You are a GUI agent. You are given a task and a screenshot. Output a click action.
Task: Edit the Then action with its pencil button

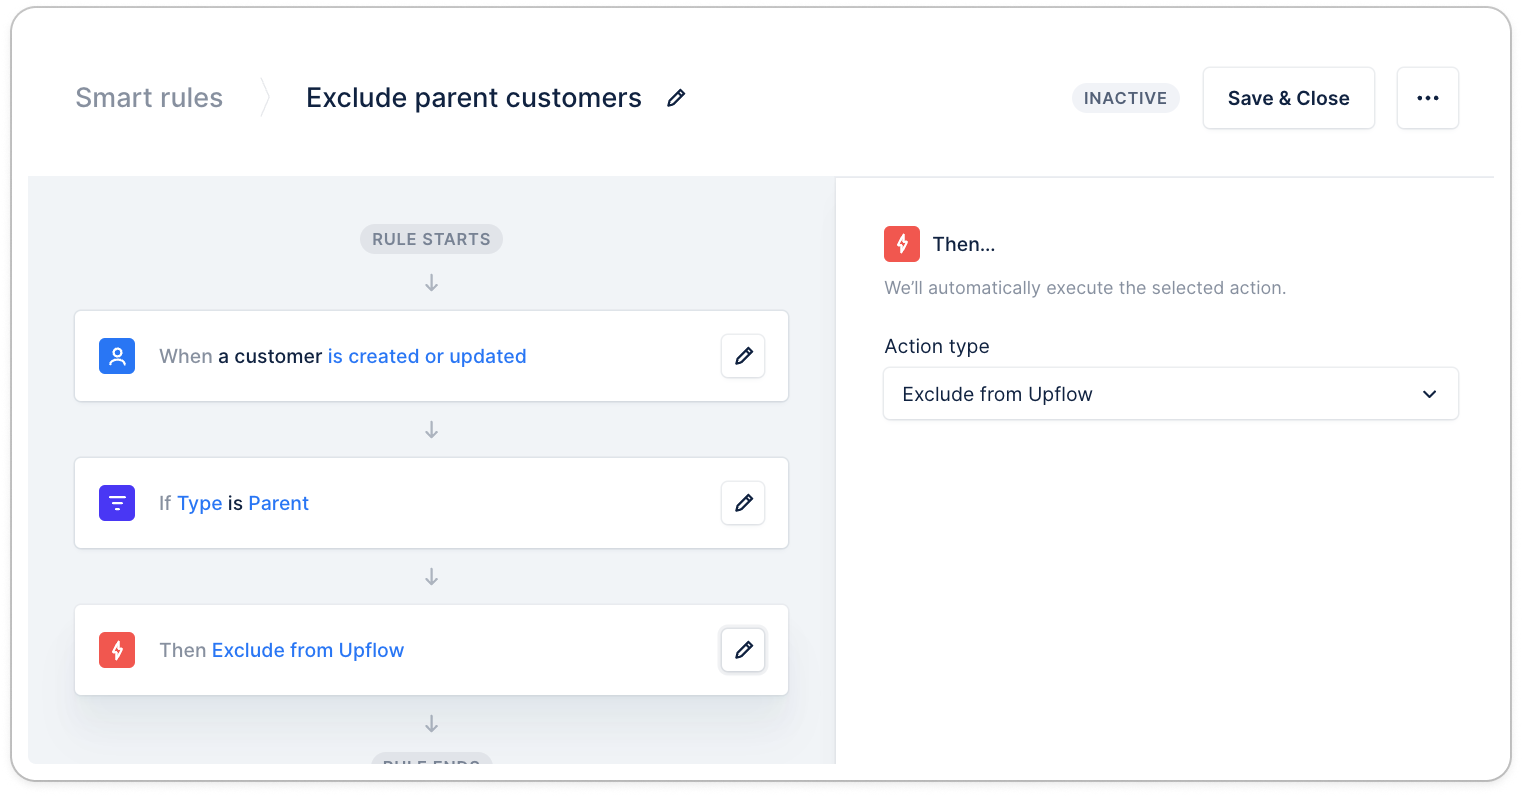[x=743, y=650]
